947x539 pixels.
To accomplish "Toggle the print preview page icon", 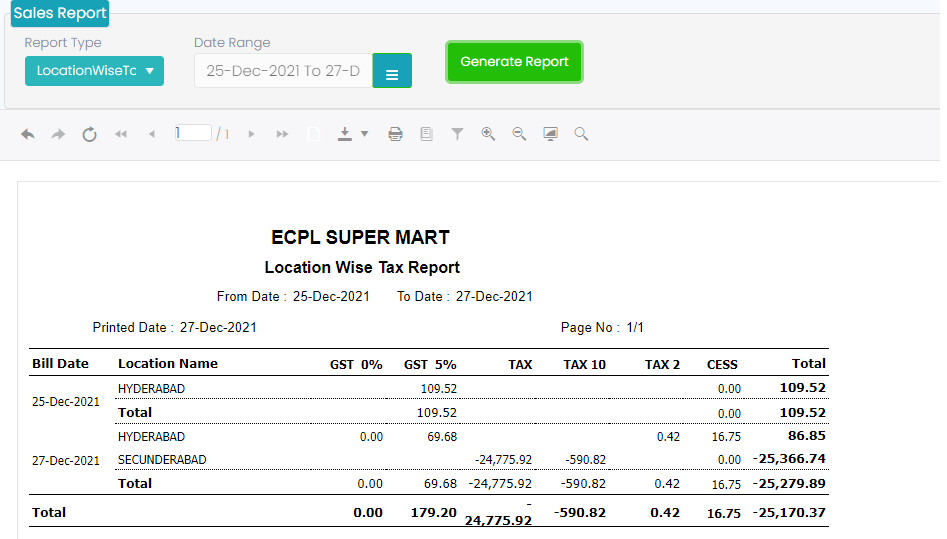I will pos(426,134).
